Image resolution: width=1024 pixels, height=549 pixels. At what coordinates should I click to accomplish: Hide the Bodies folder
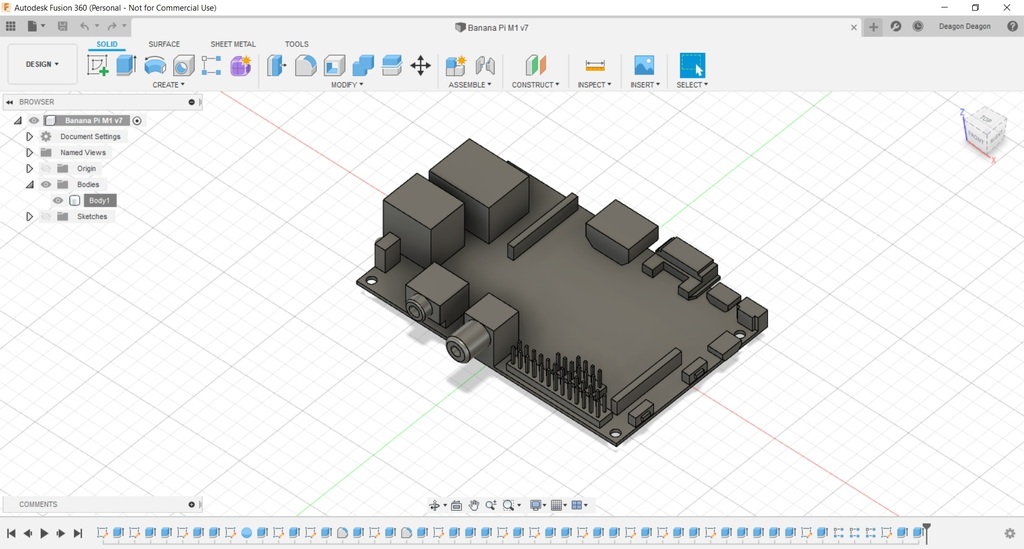click(46, 184)
